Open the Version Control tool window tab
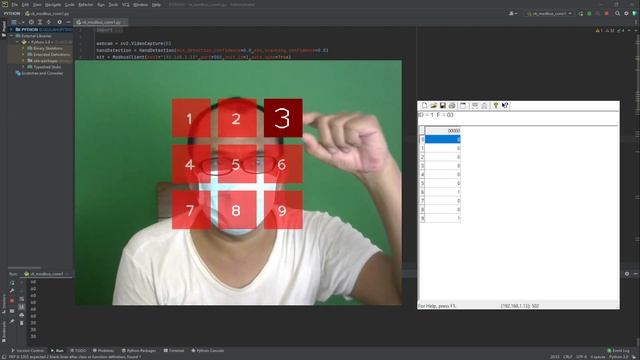Image resolution: width=640 pixels, height=360 pixels. pos(27,351)
